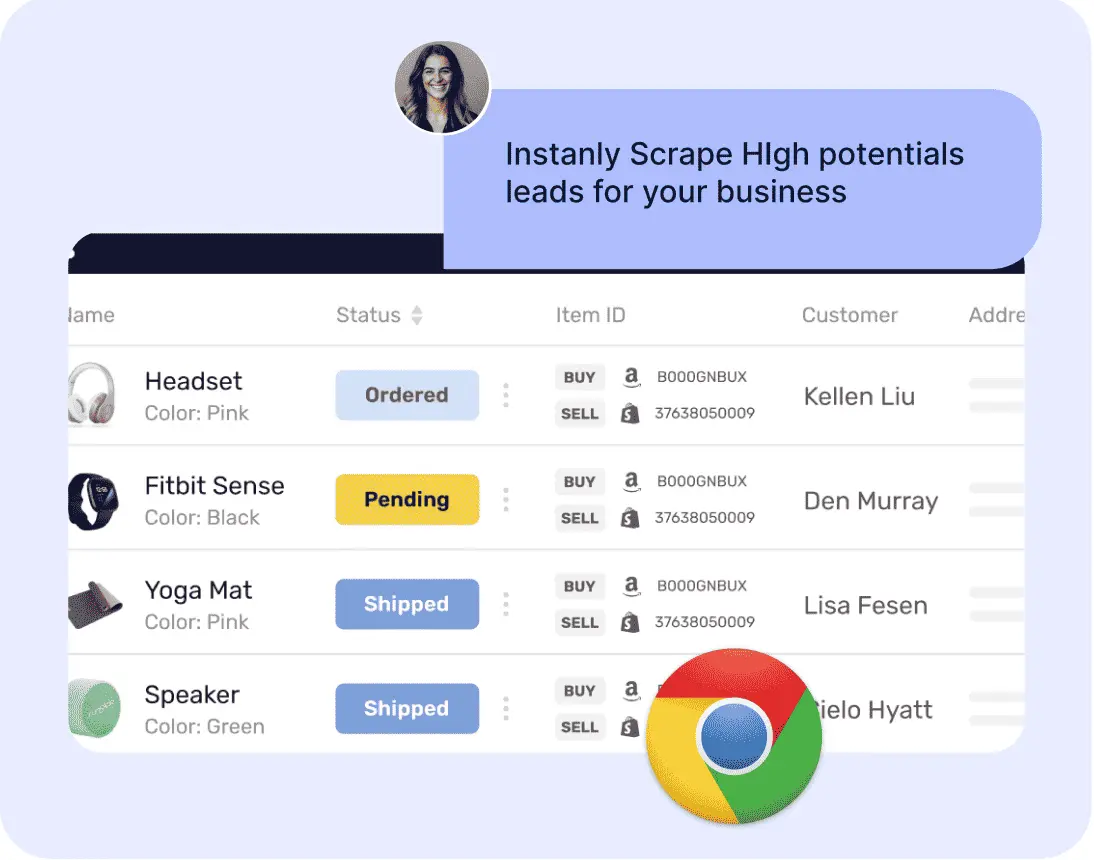
Task: Open the Speaker product thumbnail
Action: pyautogui.click(x=95, y=709)
